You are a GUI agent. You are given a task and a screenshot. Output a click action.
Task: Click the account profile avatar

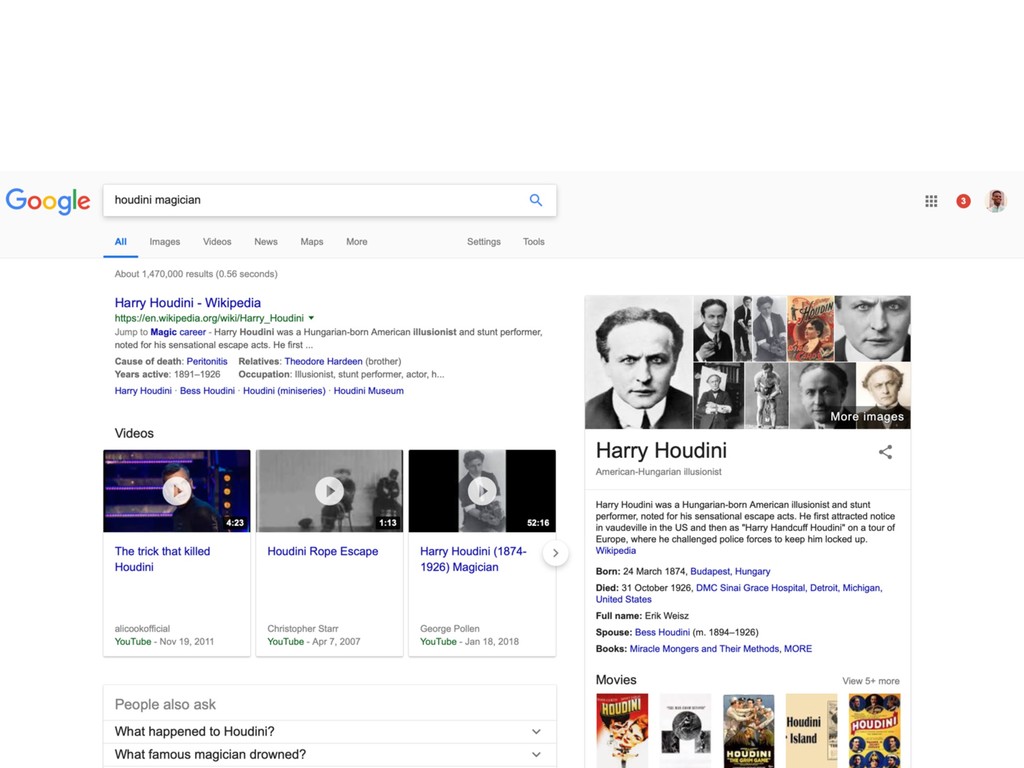coord(996,201)
